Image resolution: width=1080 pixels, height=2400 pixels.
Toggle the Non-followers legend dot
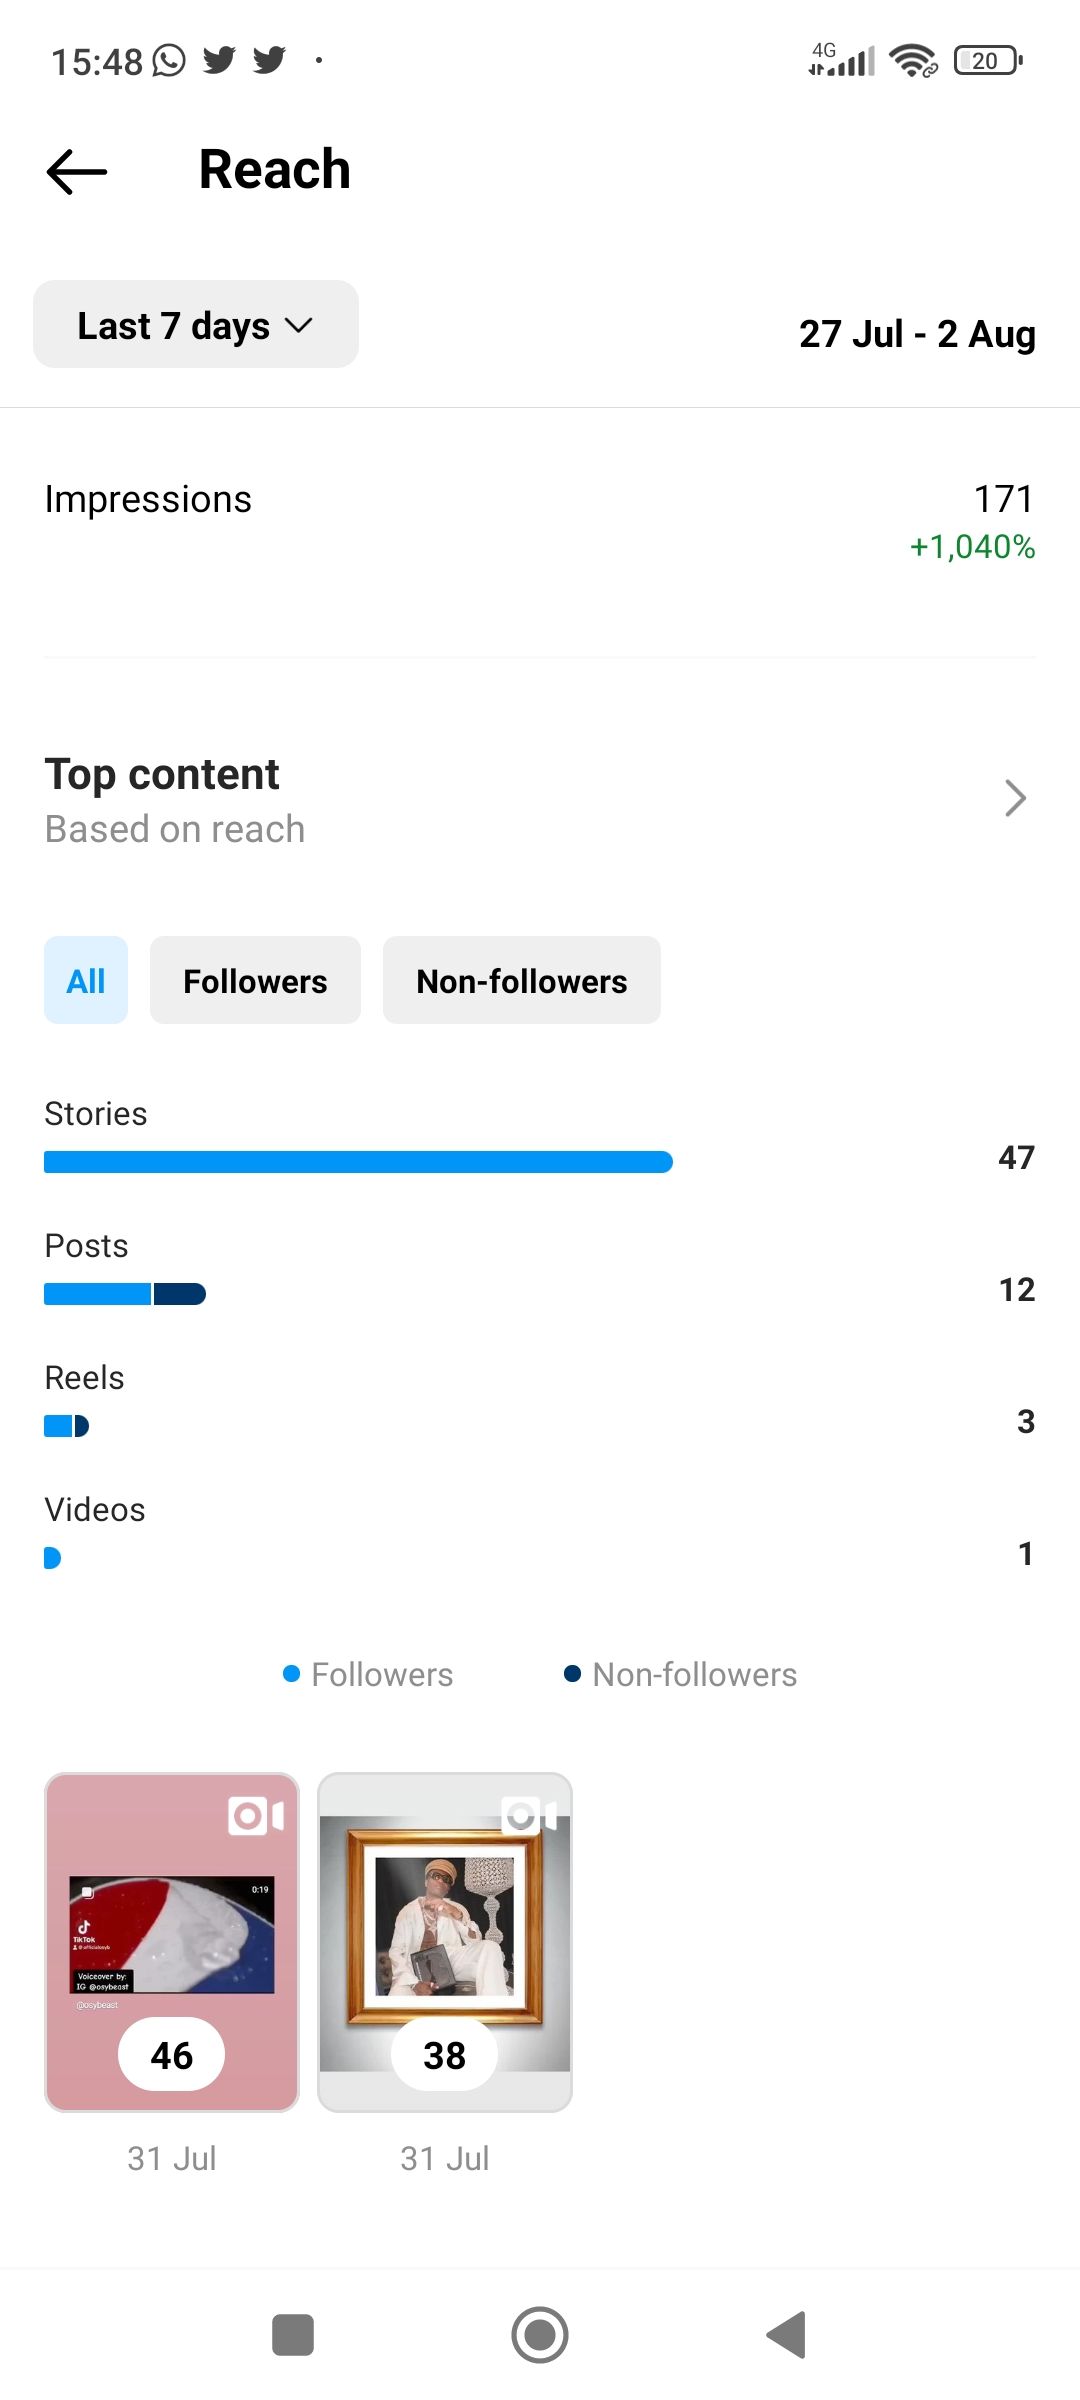click(x=572, y=1673)
